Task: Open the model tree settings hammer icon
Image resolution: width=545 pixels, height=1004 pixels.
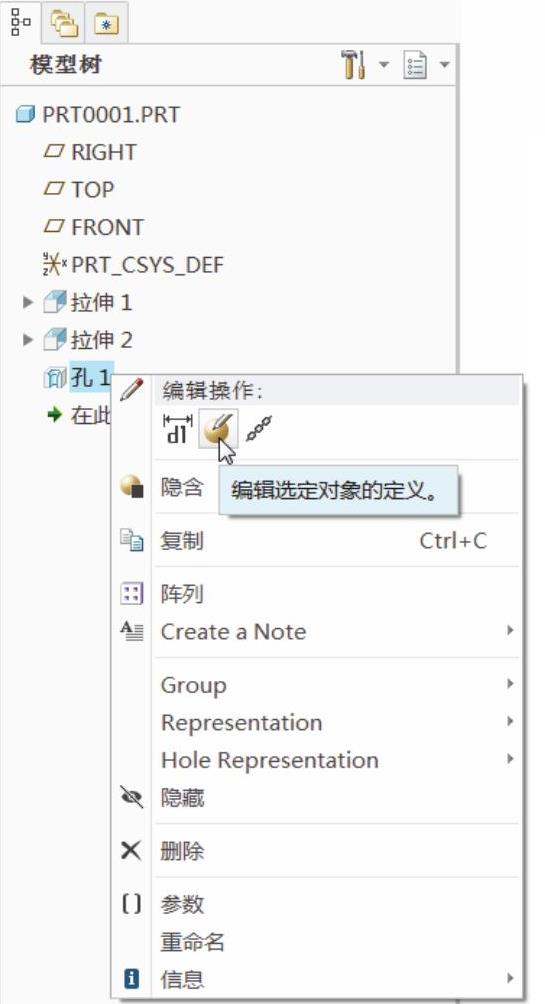Action: click(354, 65)
